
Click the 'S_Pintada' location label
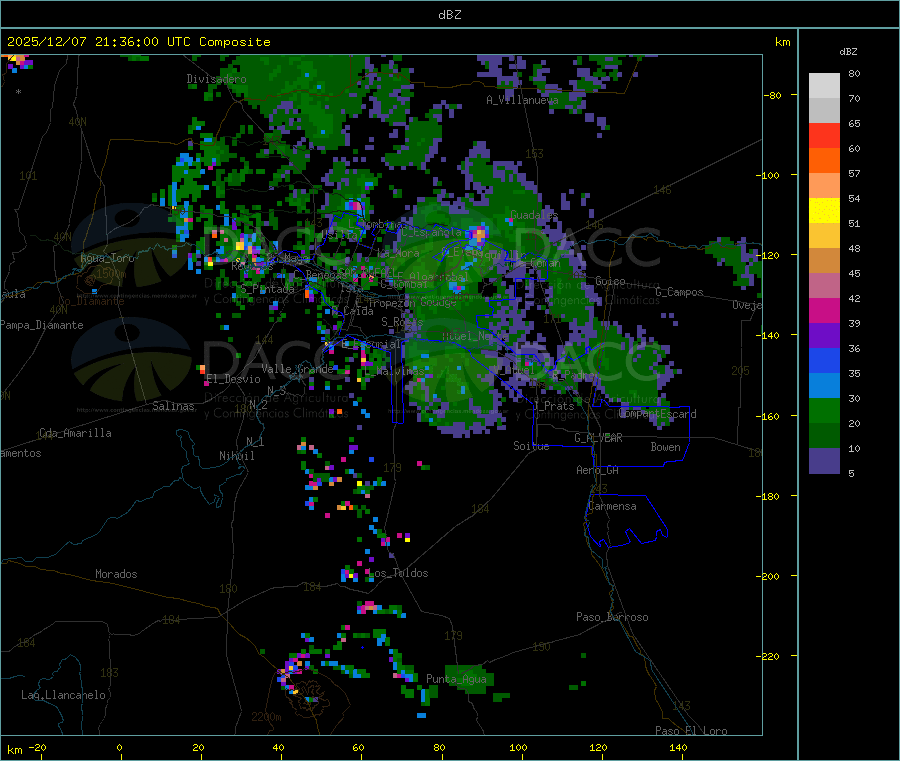267,289
